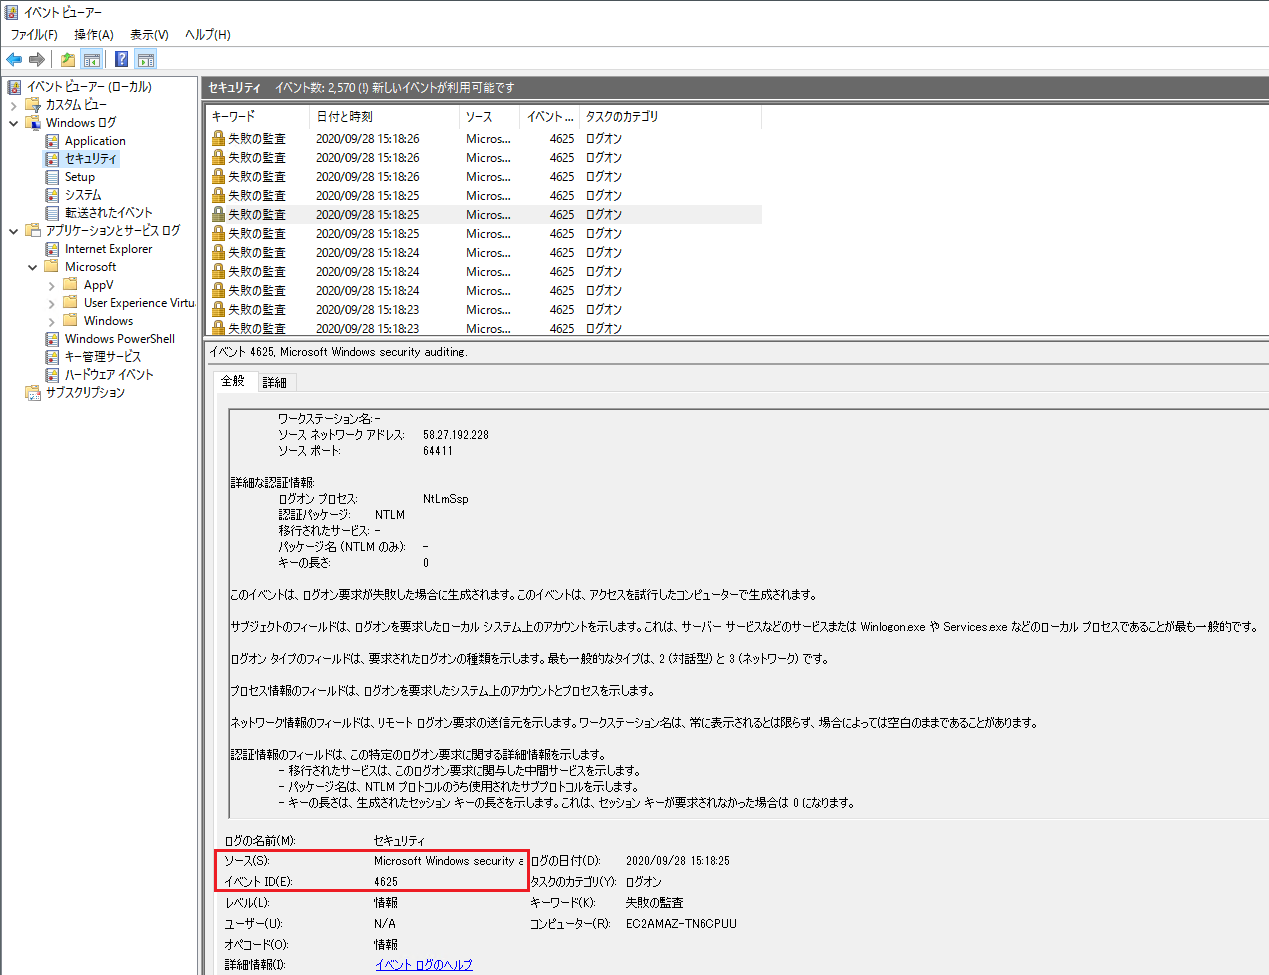Sort by the キーワード column header

[256, 117]
